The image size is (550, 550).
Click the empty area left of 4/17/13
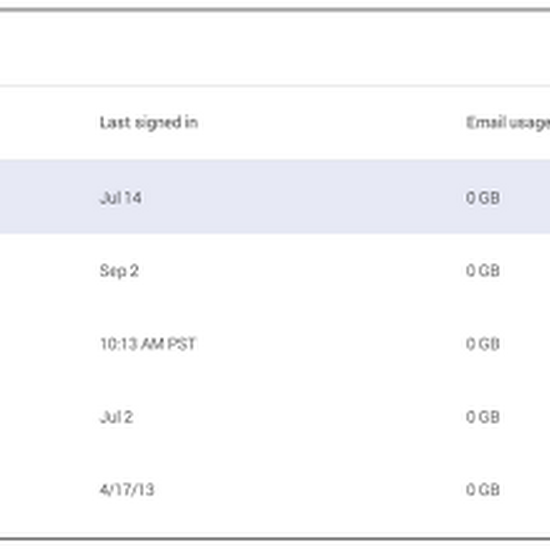(x=49, y=490)
